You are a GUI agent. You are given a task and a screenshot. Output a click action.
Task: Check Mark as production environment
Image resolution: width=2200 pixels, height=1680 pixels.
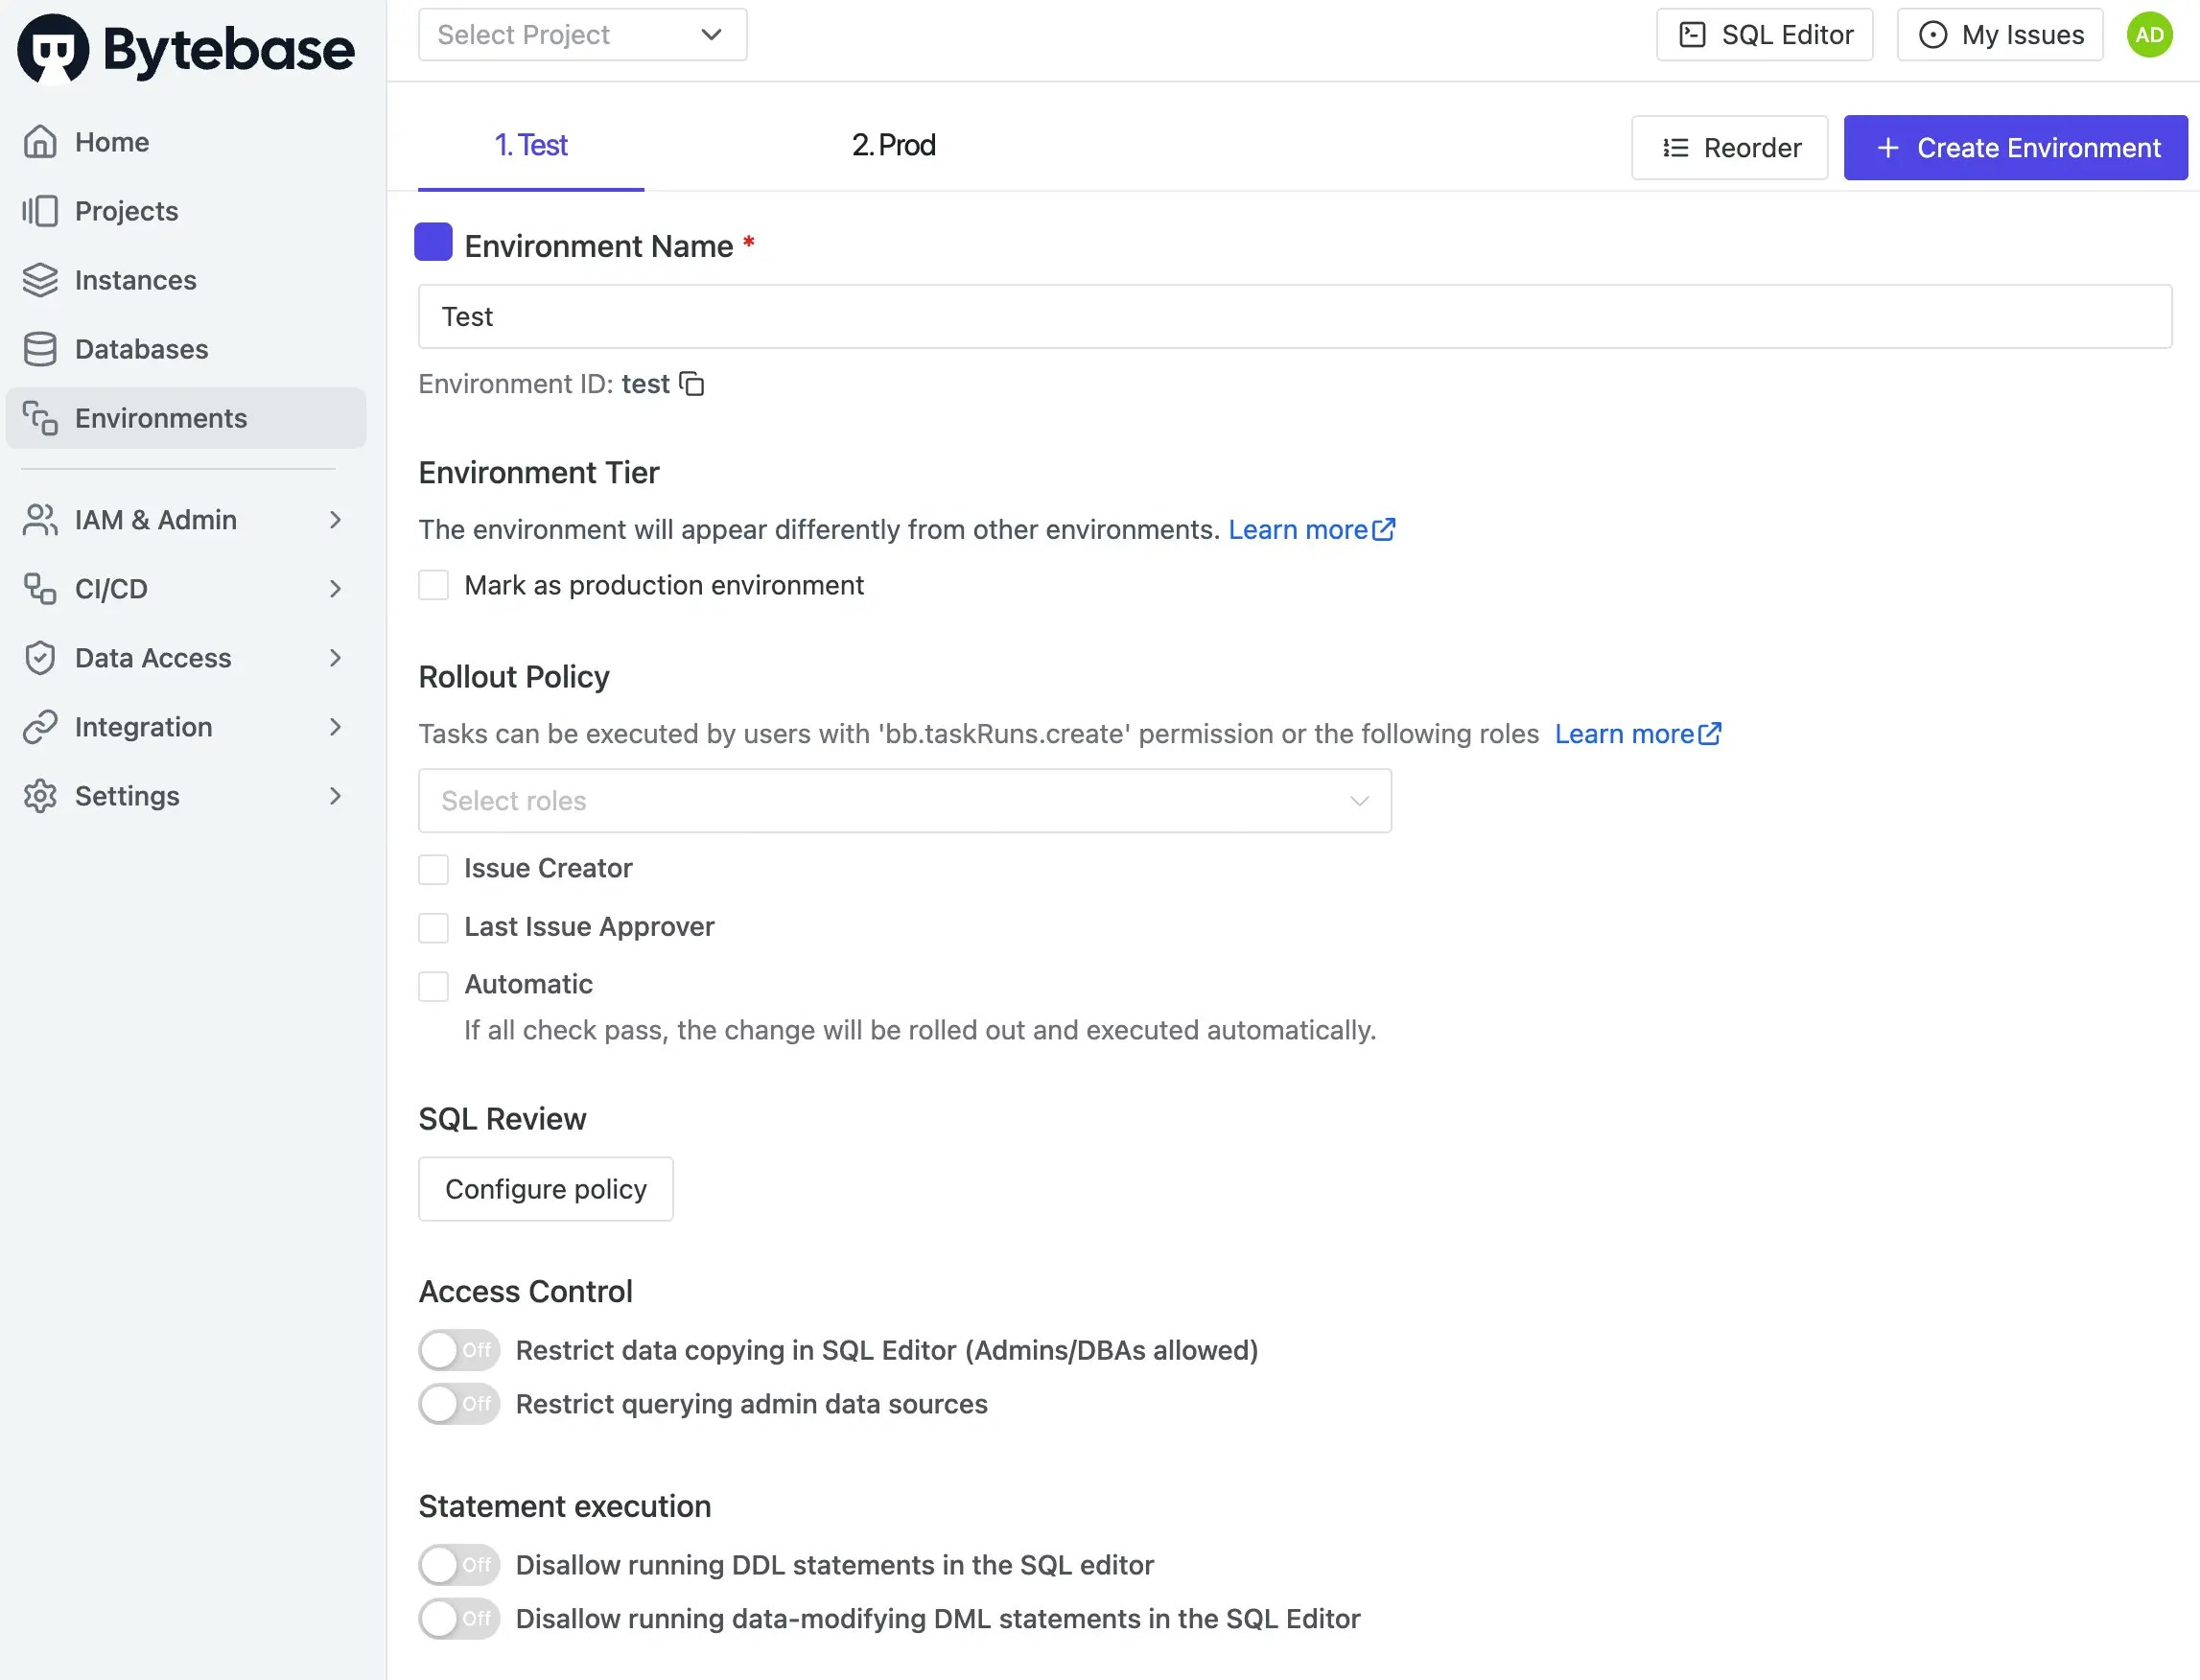[x=433, y=585]
